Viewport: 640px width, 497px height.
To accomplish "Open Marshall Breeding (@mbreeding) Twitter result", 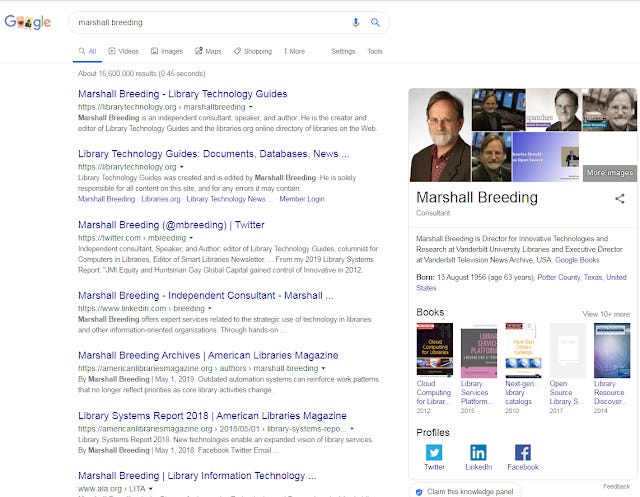I will (171, 225).
